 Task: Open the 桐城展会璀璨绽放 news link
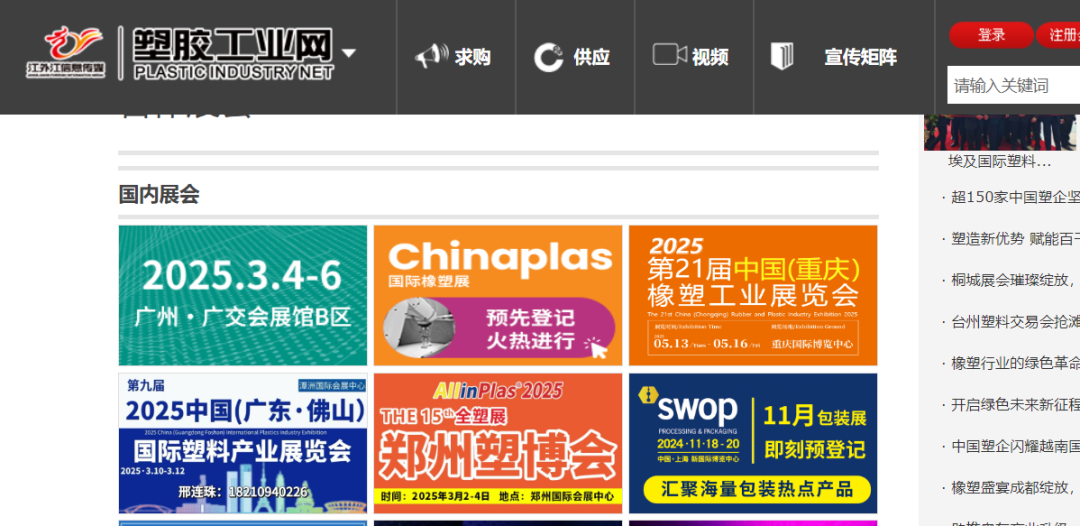(x=1014, y=280)
